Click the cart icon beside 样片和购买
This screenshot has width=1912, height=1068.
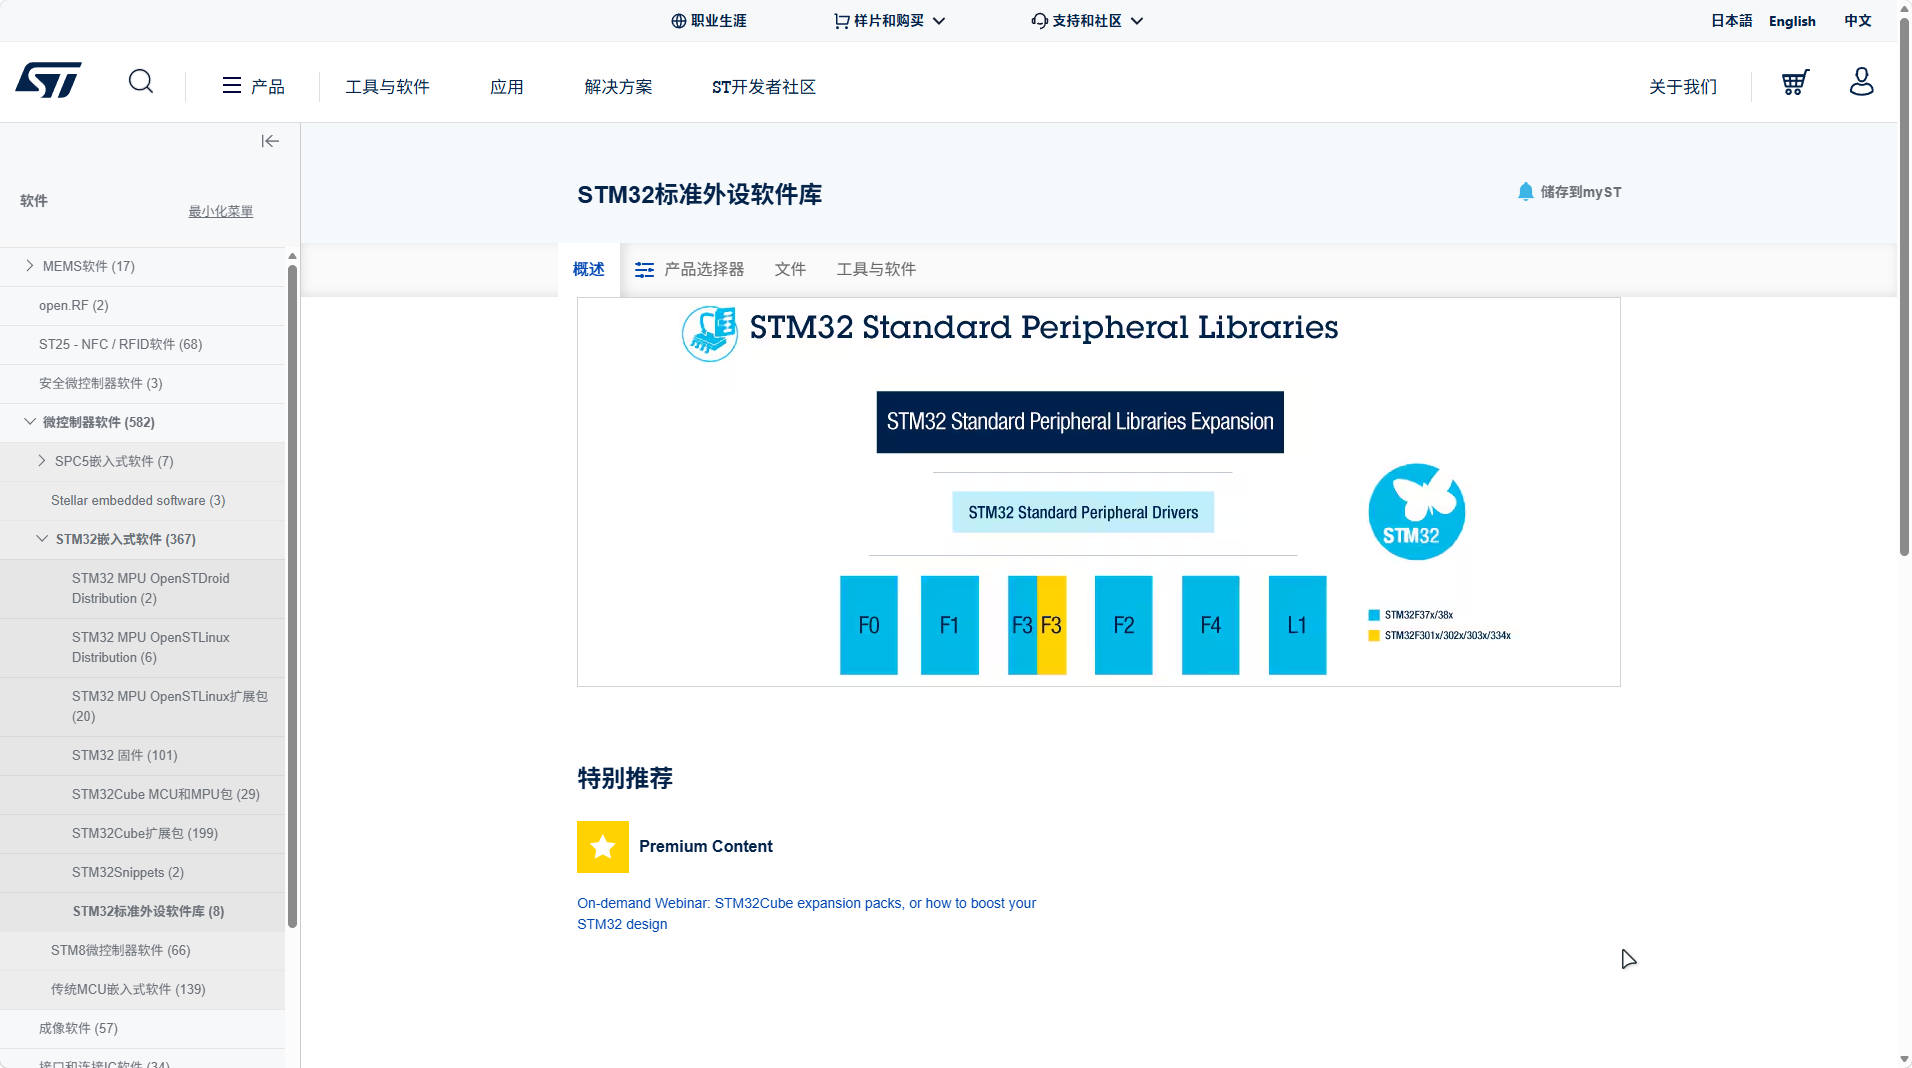(841, 21)
